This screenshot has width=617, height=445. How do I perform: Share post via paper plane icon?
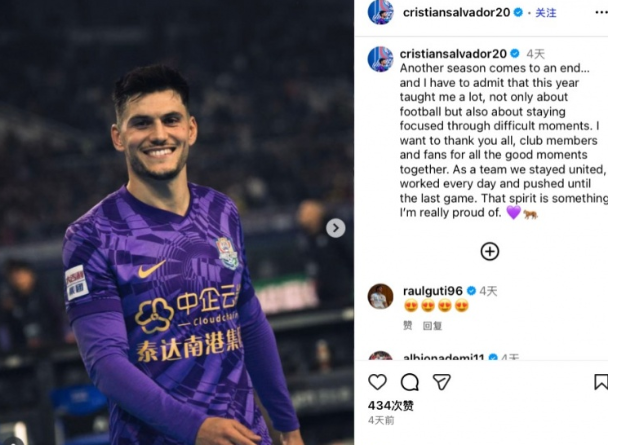tap(442, 382)
